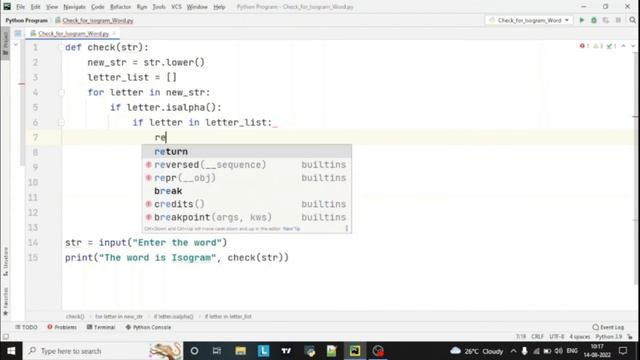Open the View menu
This screenshot has width=640, height=360.
click(x=52, y=7)
